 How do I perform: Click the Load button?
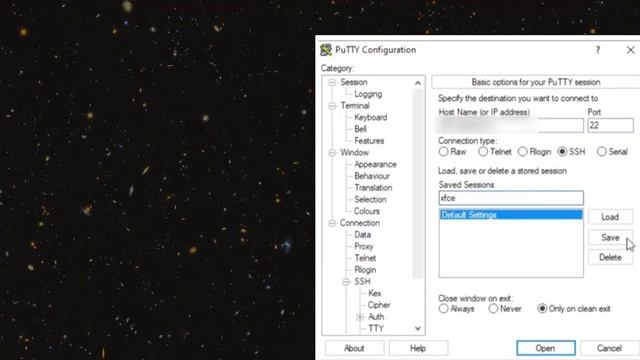(x=610, y=217)
